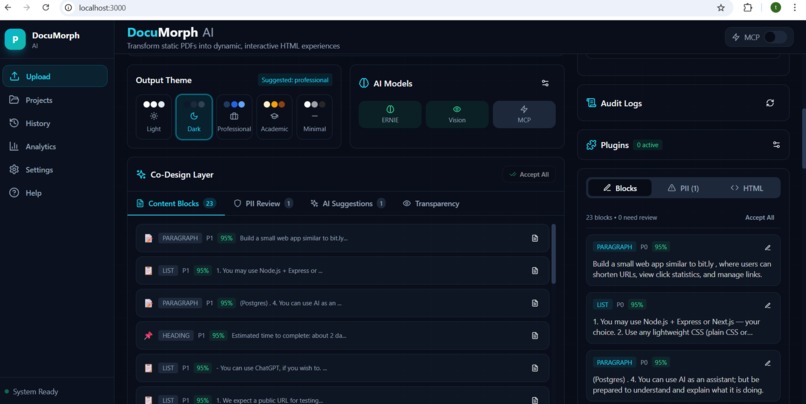Open the browser profile avatar
Viewport: 806px width, 404px height.
(x=775, y=8)
